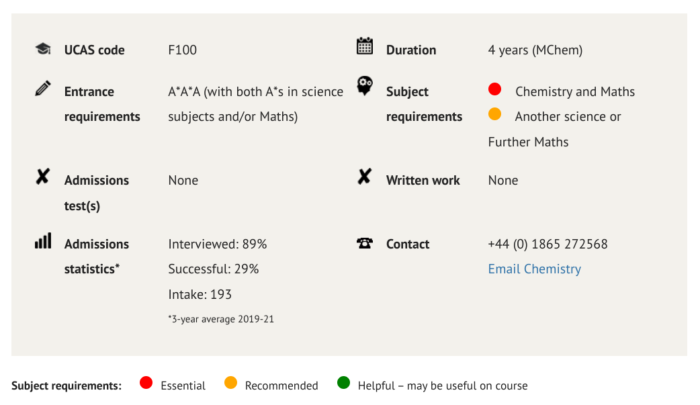This screenshot has height=405, width=700.
Task: Open the Email Chemistry link
Action: coord(534,269)
